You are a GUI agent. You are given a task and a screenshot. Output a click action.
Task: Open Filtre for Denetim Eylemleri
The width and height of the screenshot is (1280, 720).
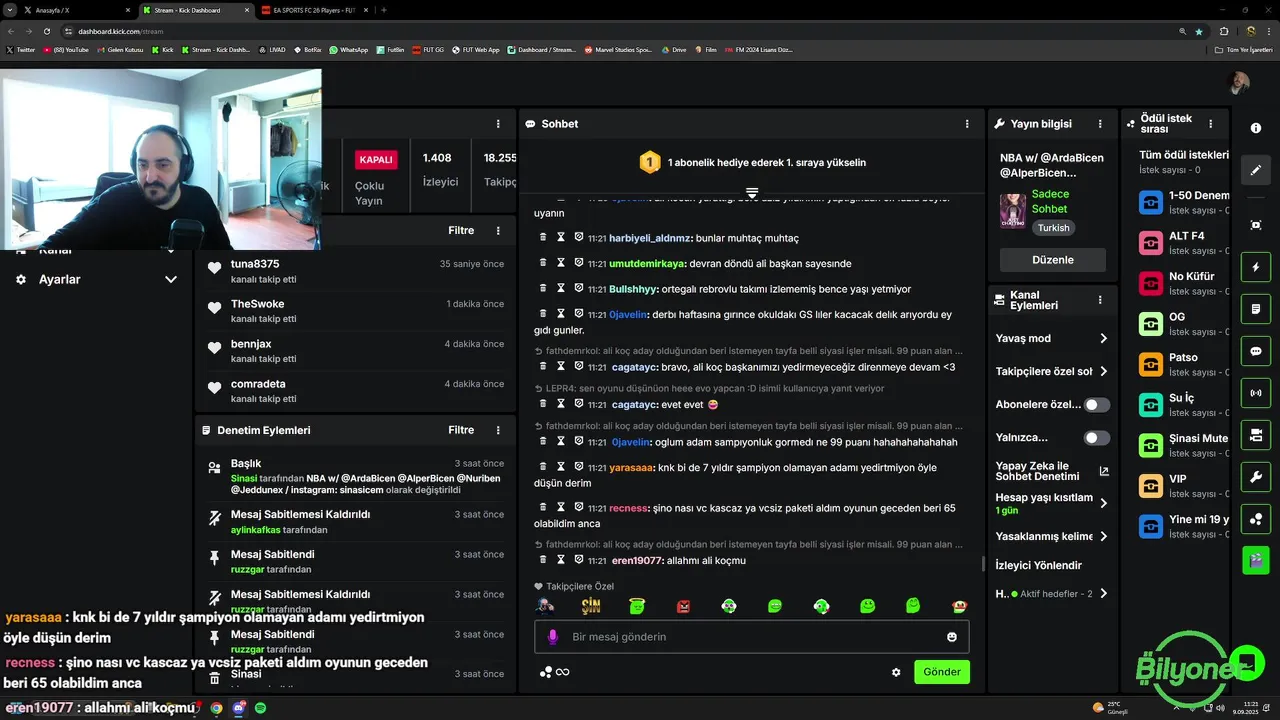461,430
